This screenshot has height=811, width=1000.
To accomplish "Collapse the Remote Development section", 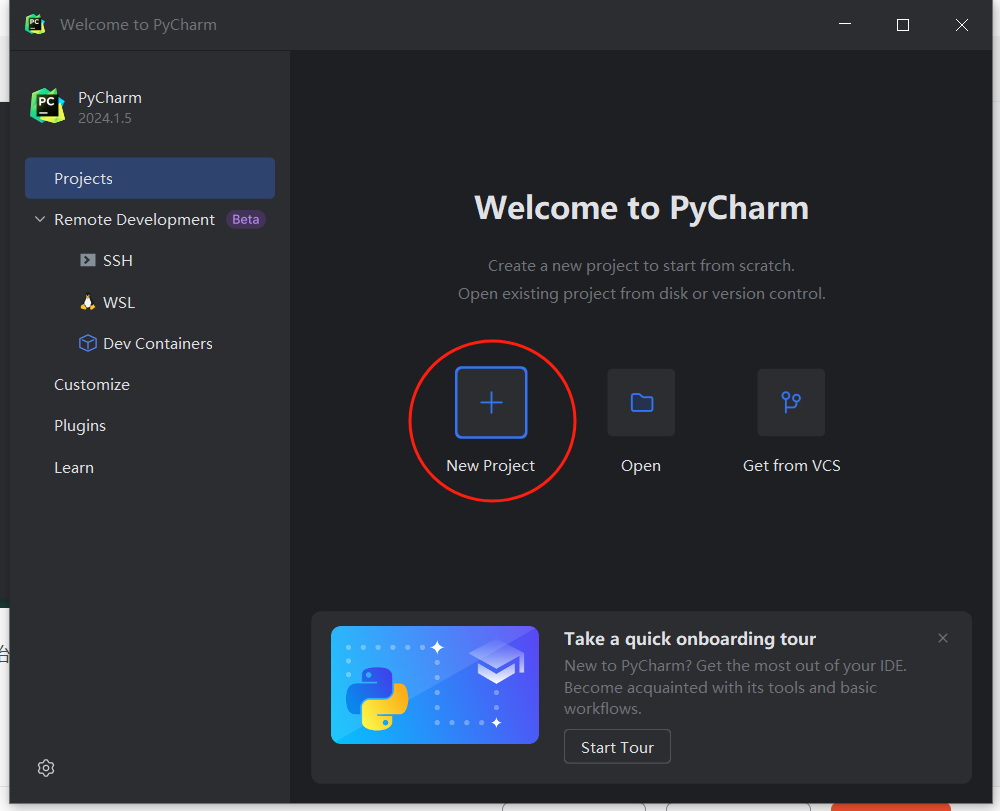I will click(40, 219).
